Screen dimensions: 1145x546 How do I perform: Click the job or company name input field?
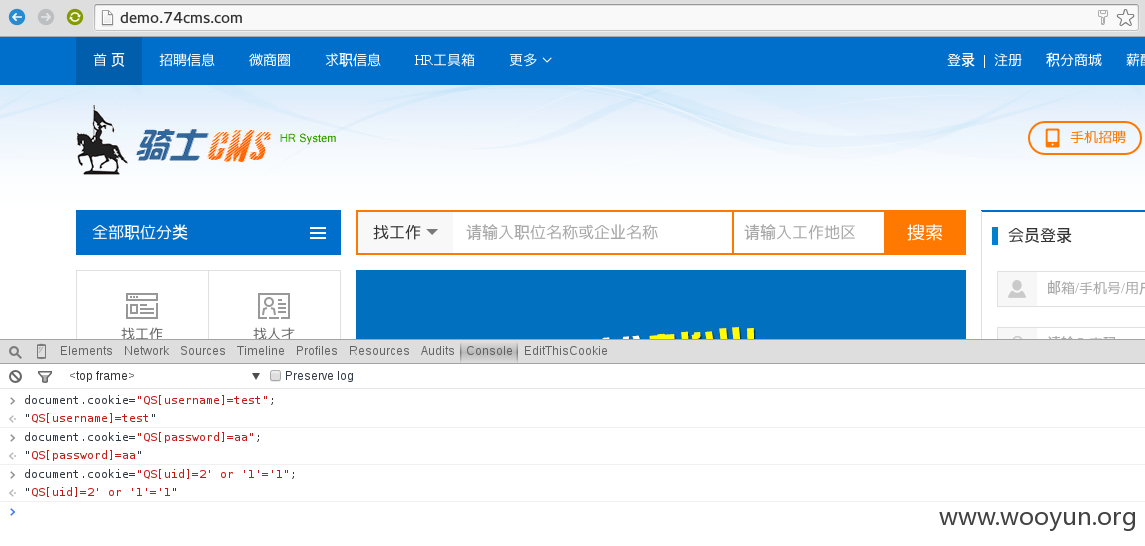(592, 233)
